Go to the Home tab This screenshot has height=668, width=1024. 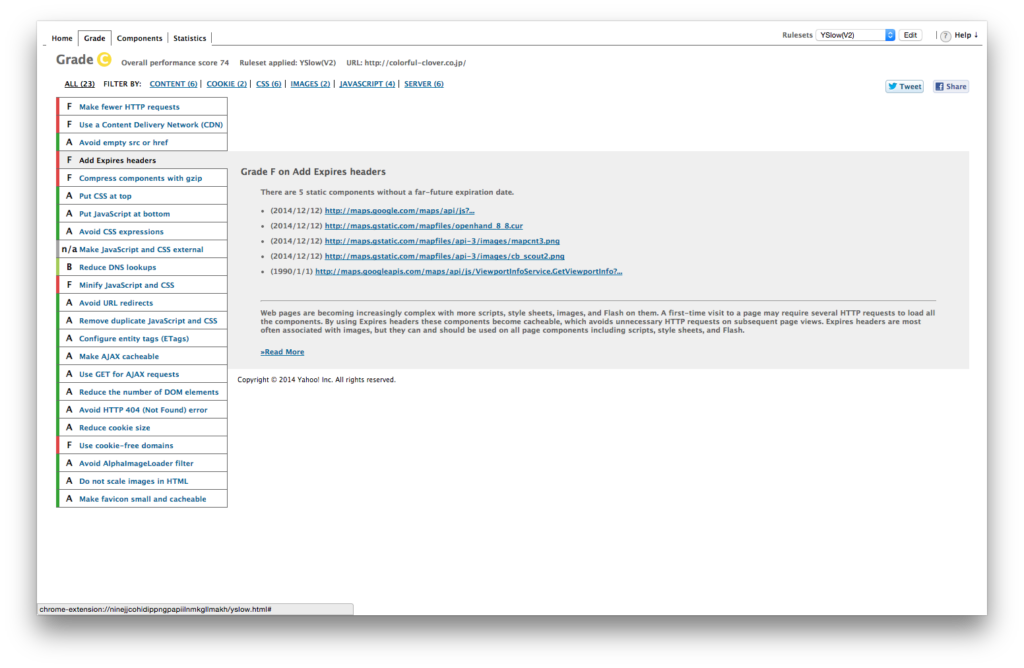[62, 38]
